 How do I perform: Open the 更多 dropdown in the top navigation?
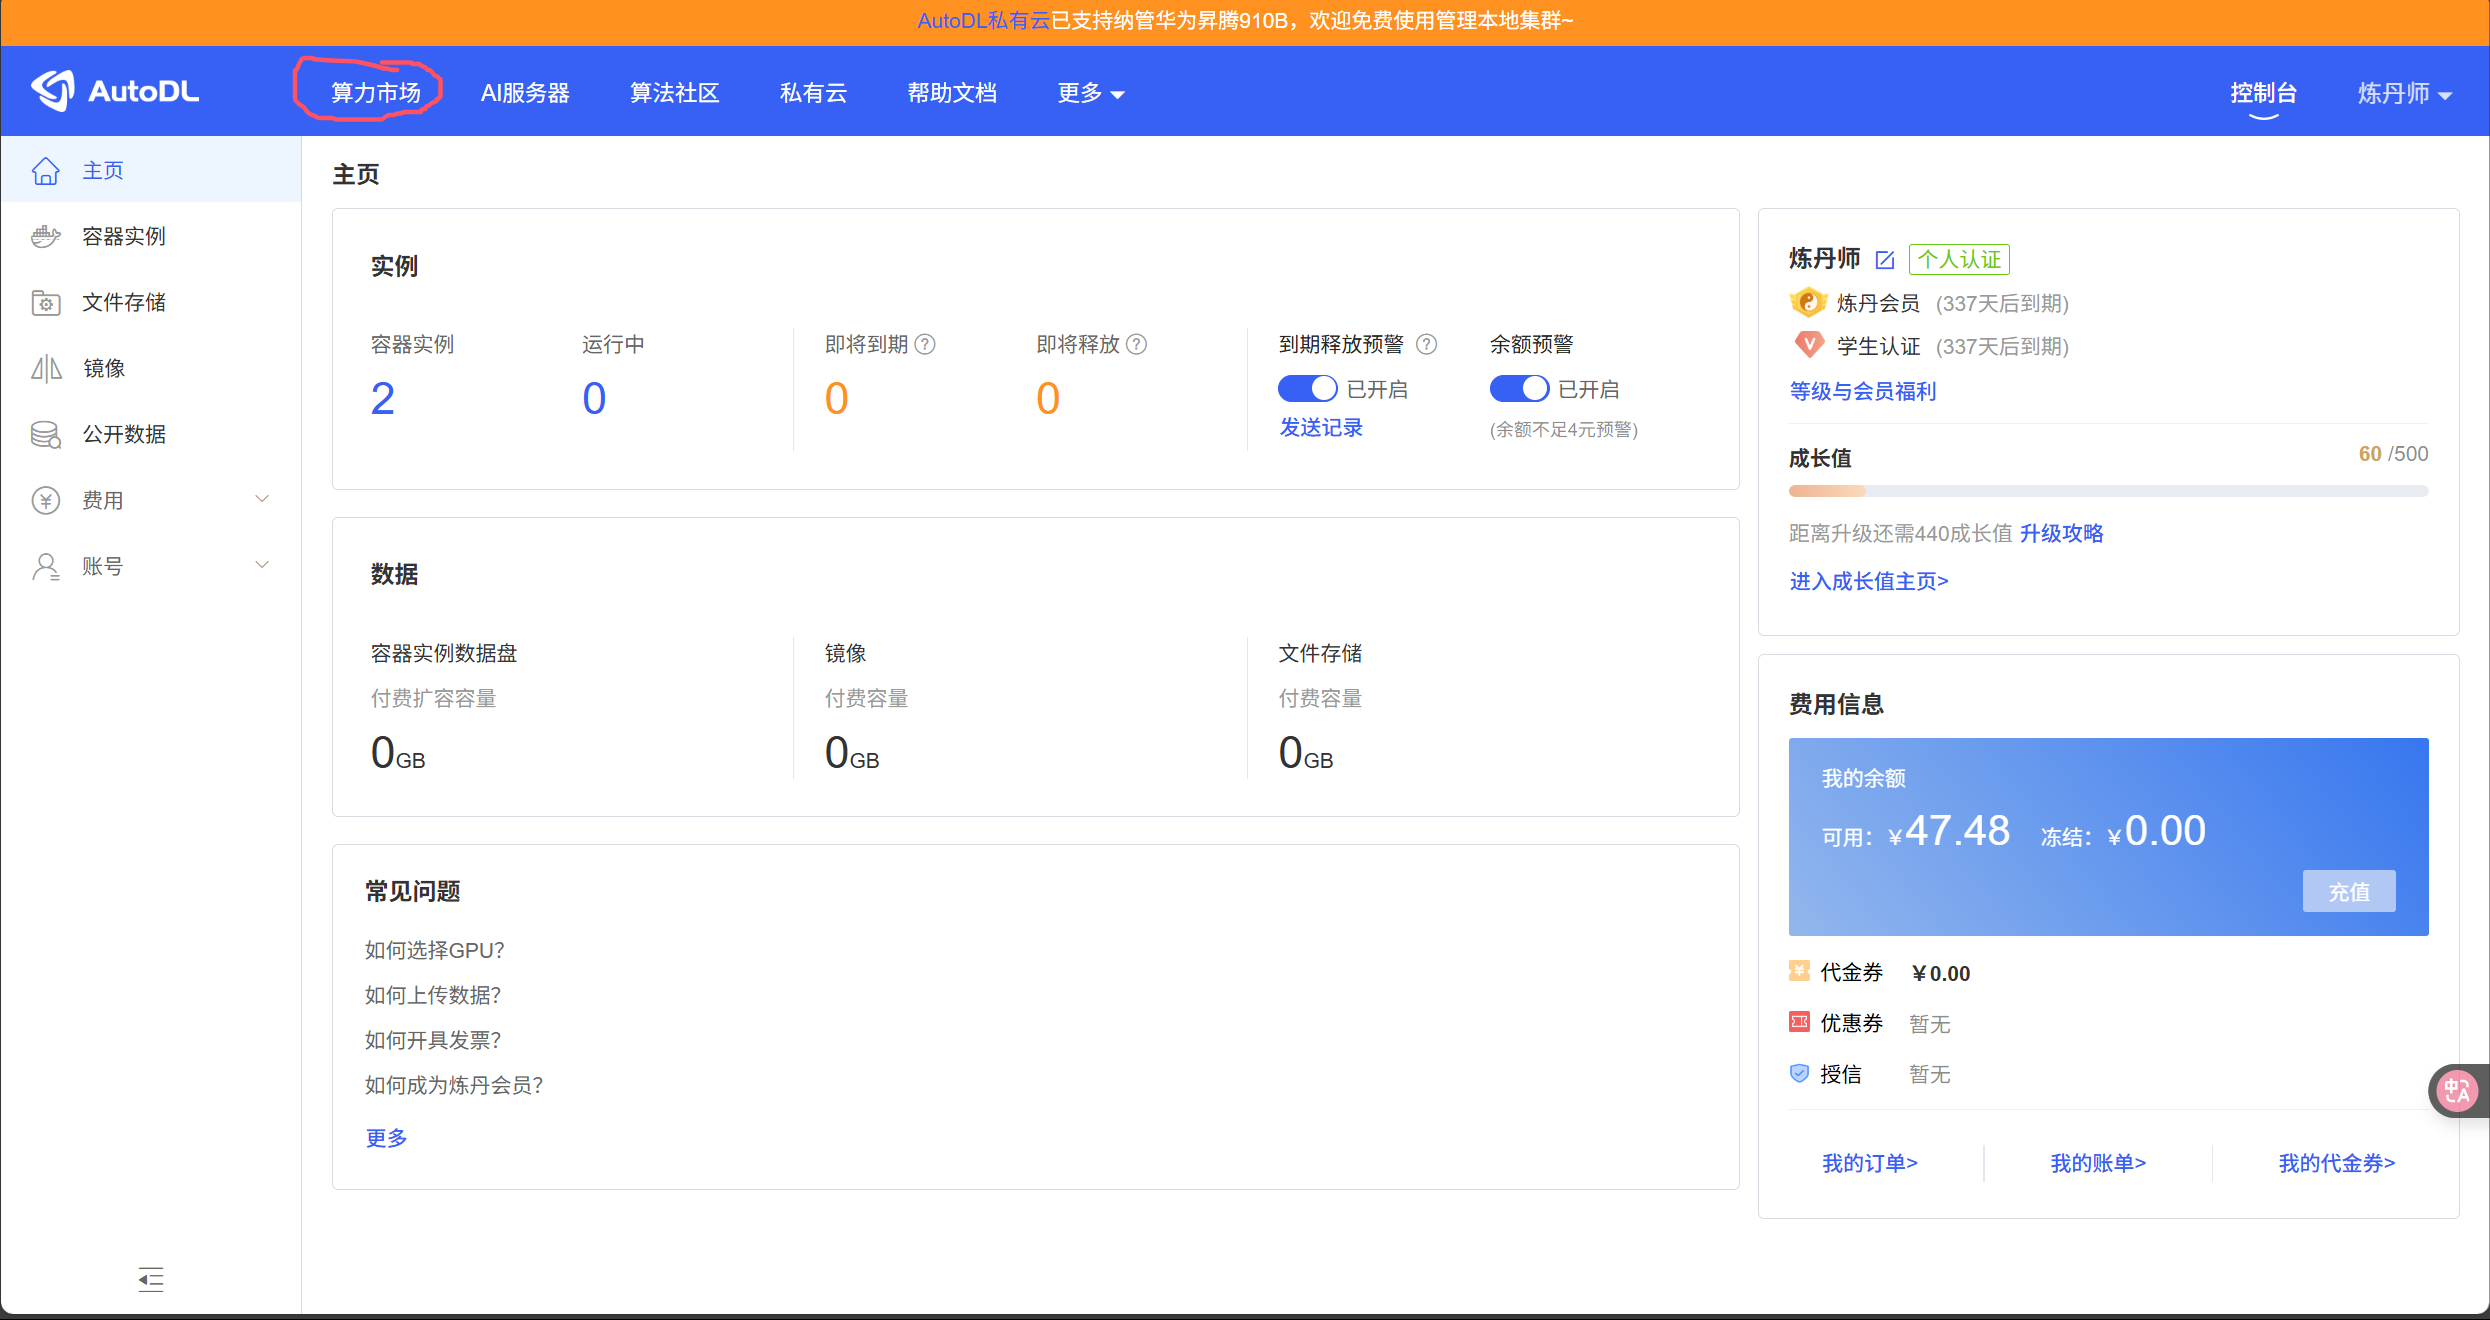click(x=1090, y=94)
